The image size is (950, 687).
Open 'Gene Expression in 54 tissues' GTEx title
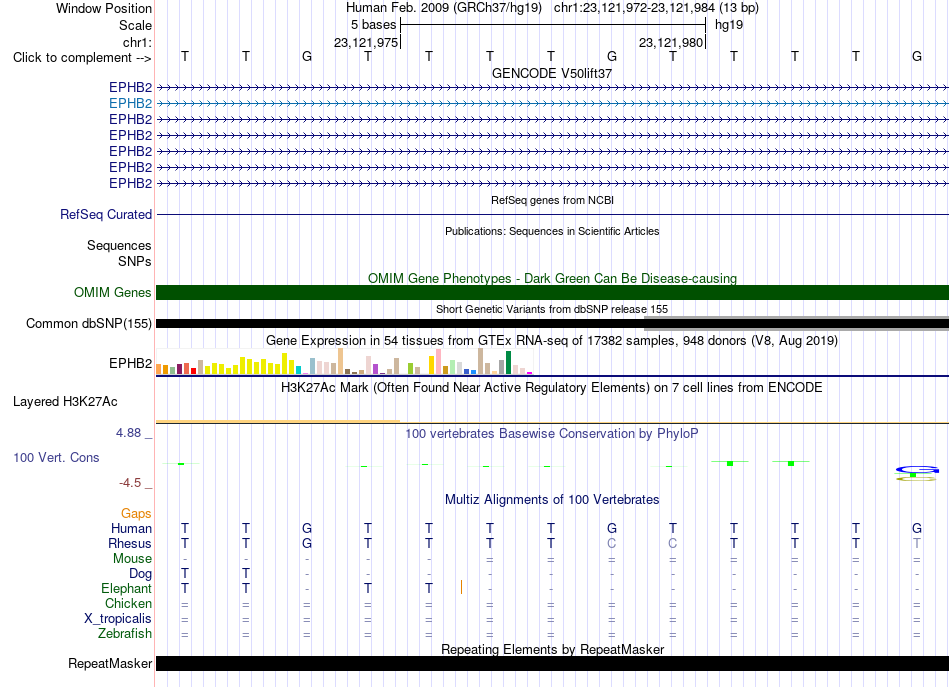pos(552,340)
